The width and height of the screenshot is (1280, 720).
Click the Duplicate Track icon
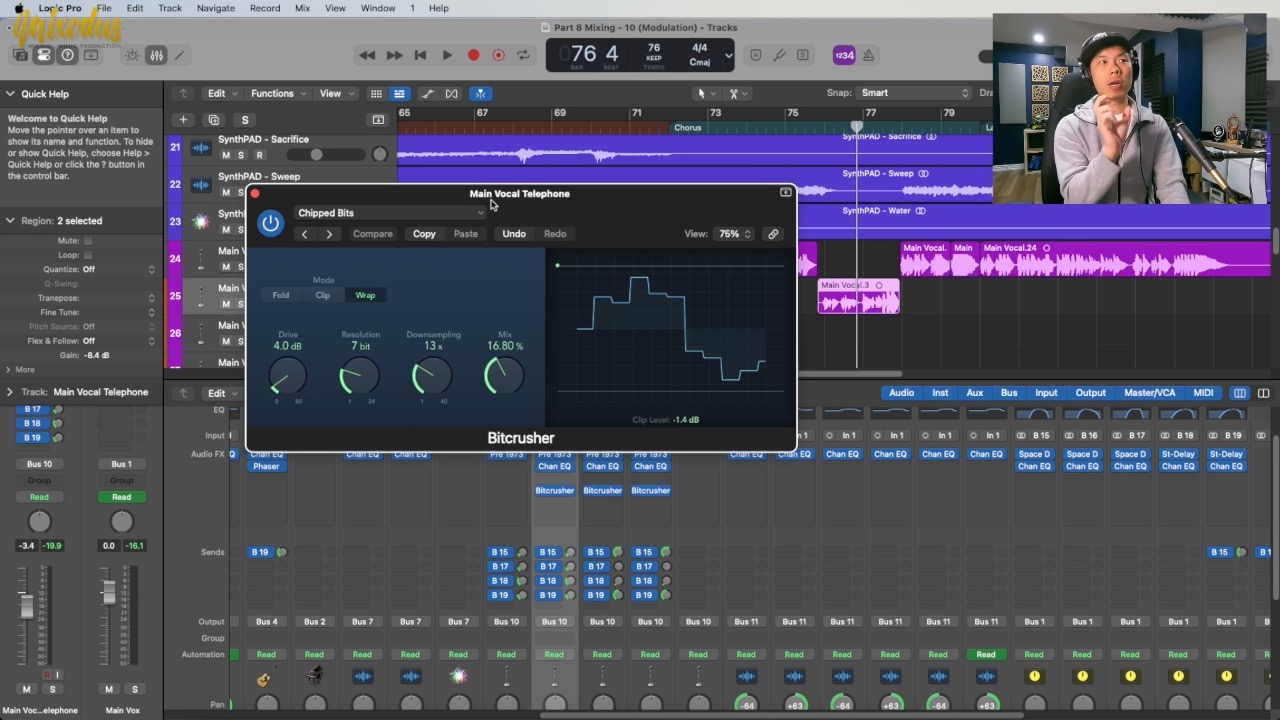[213, 120]
